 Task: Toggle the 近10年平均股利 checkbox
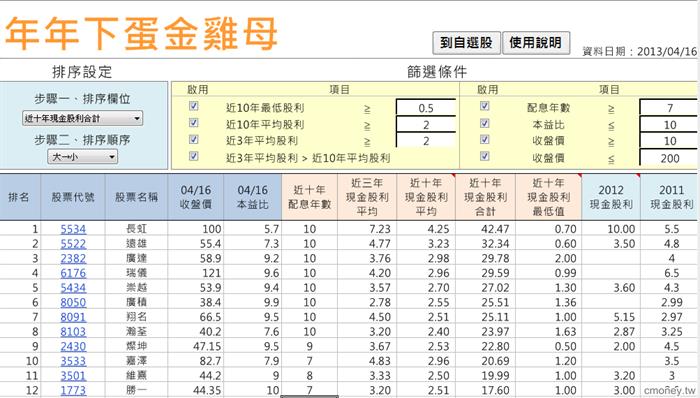194,123
